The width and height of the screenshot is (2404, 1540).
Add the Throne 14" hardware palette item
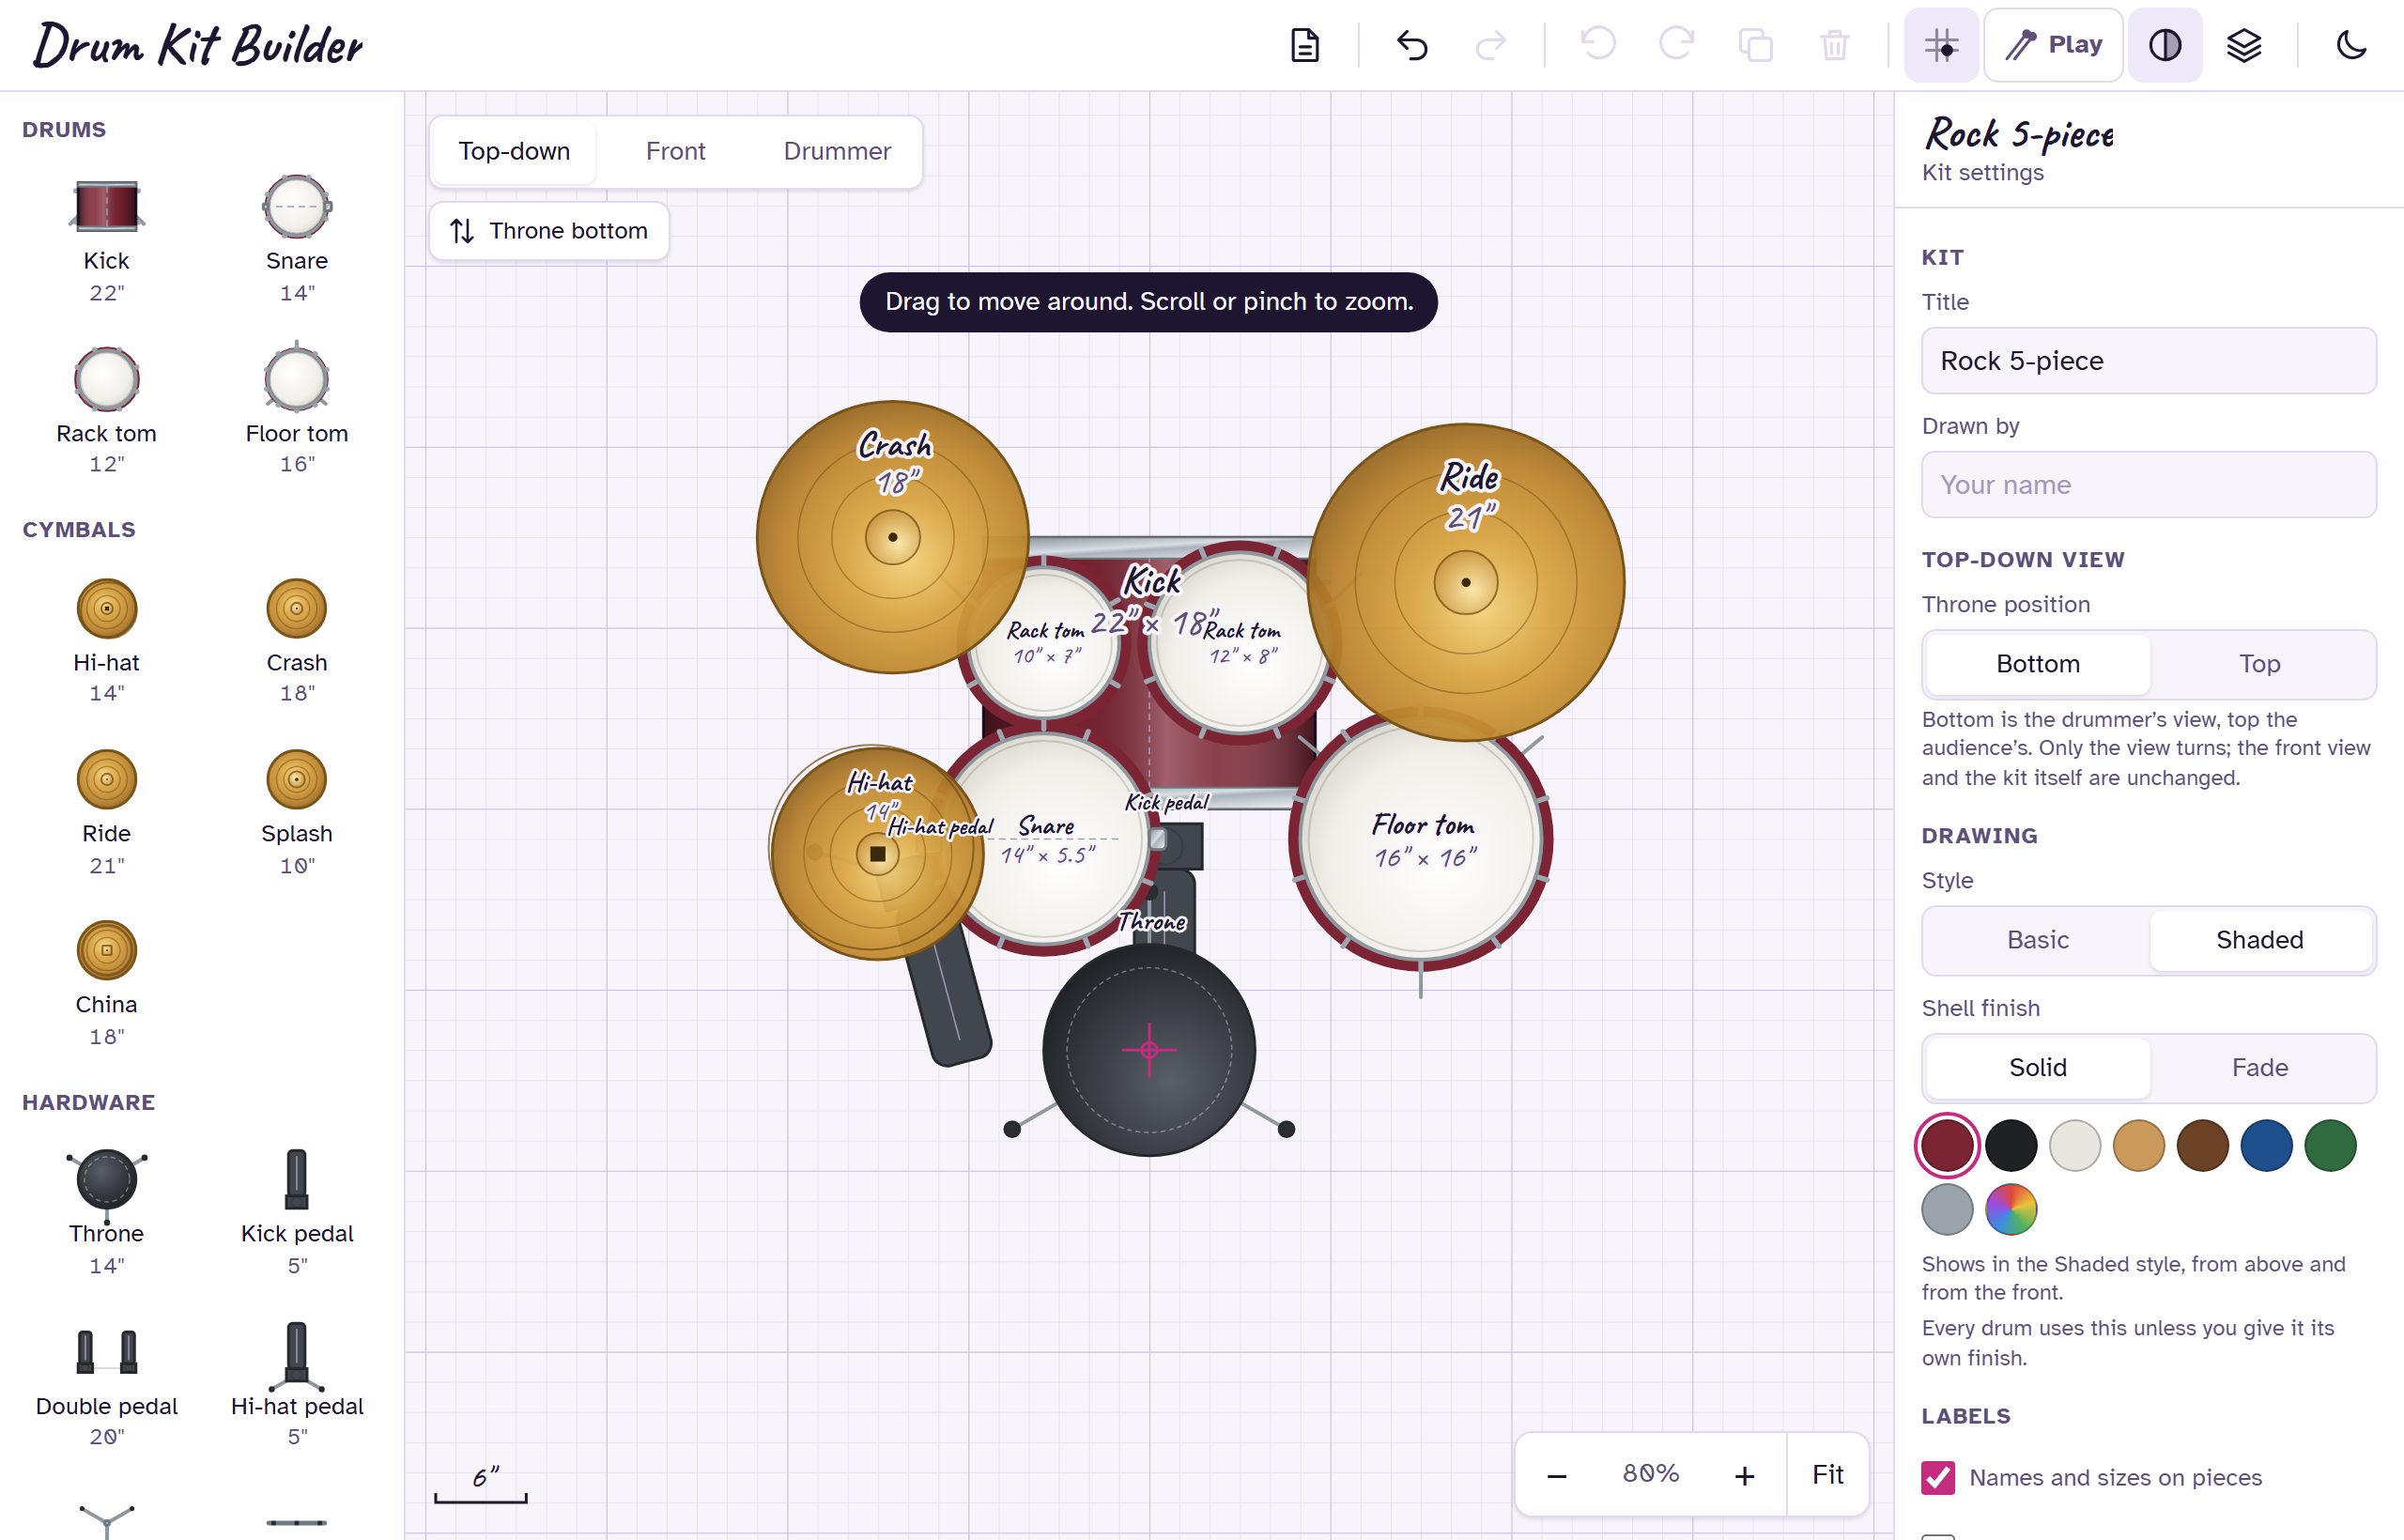106,1212
